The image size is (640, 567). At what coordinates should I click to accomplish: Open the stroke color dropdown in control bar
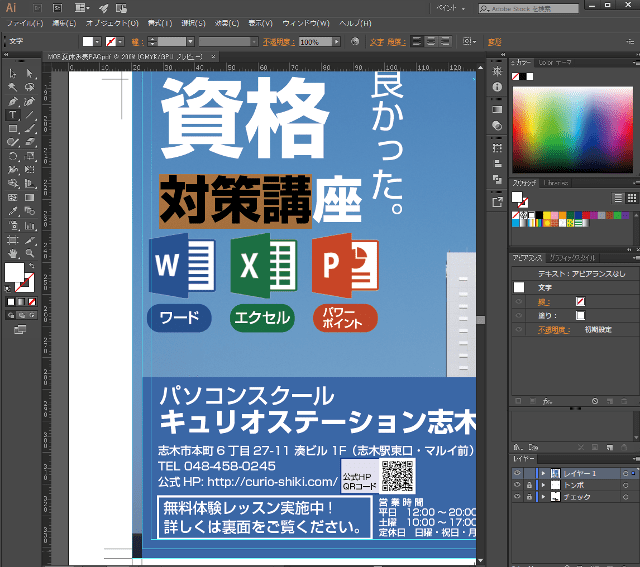coord(120,42)
